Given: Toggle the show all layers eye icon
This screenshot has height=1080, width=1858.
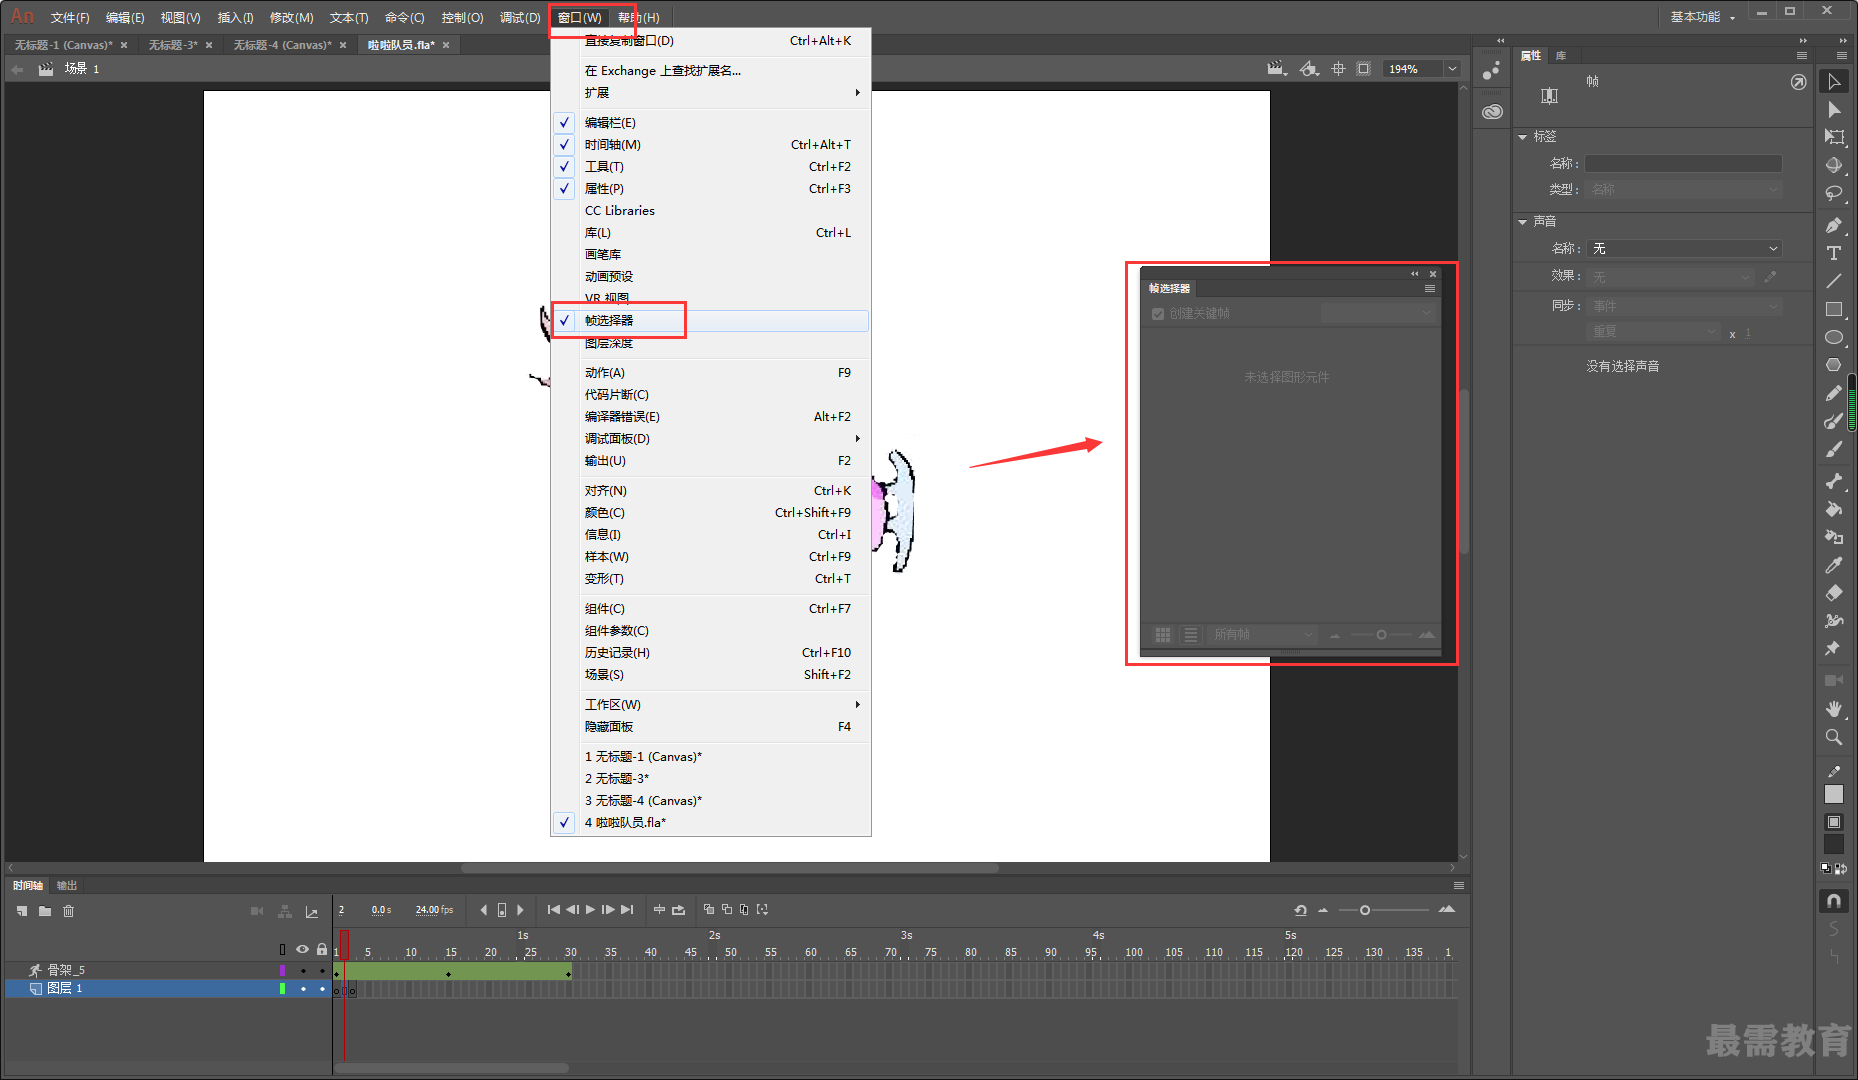Looking at the screenshot, I should (x=302, y=949).
